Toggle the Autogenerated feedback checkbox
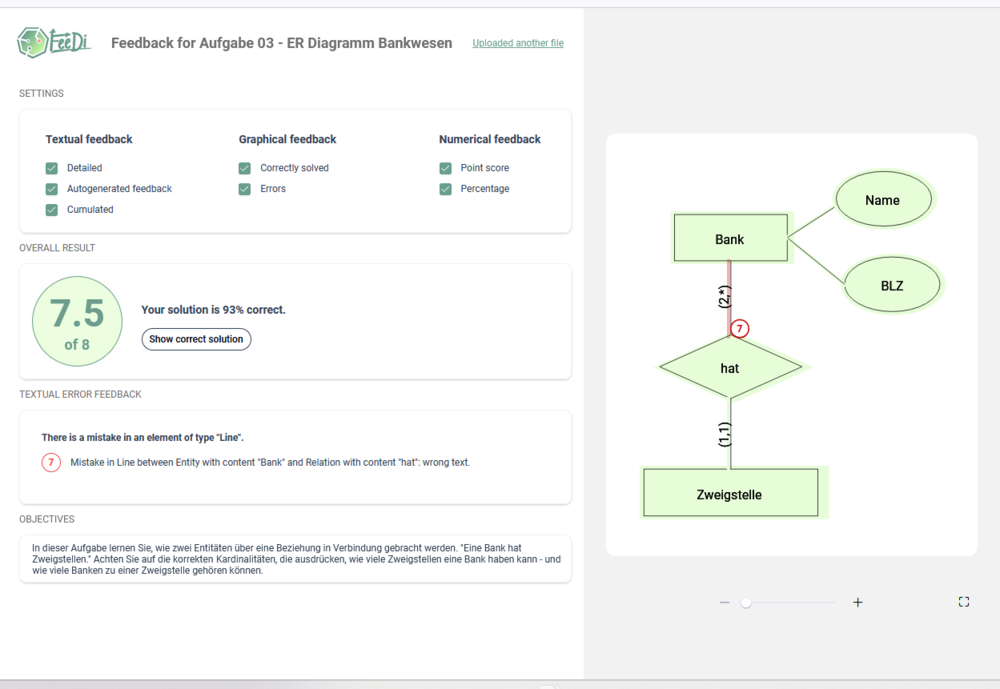This screenshot has width=1000, height=689. [x=52, y=189]
